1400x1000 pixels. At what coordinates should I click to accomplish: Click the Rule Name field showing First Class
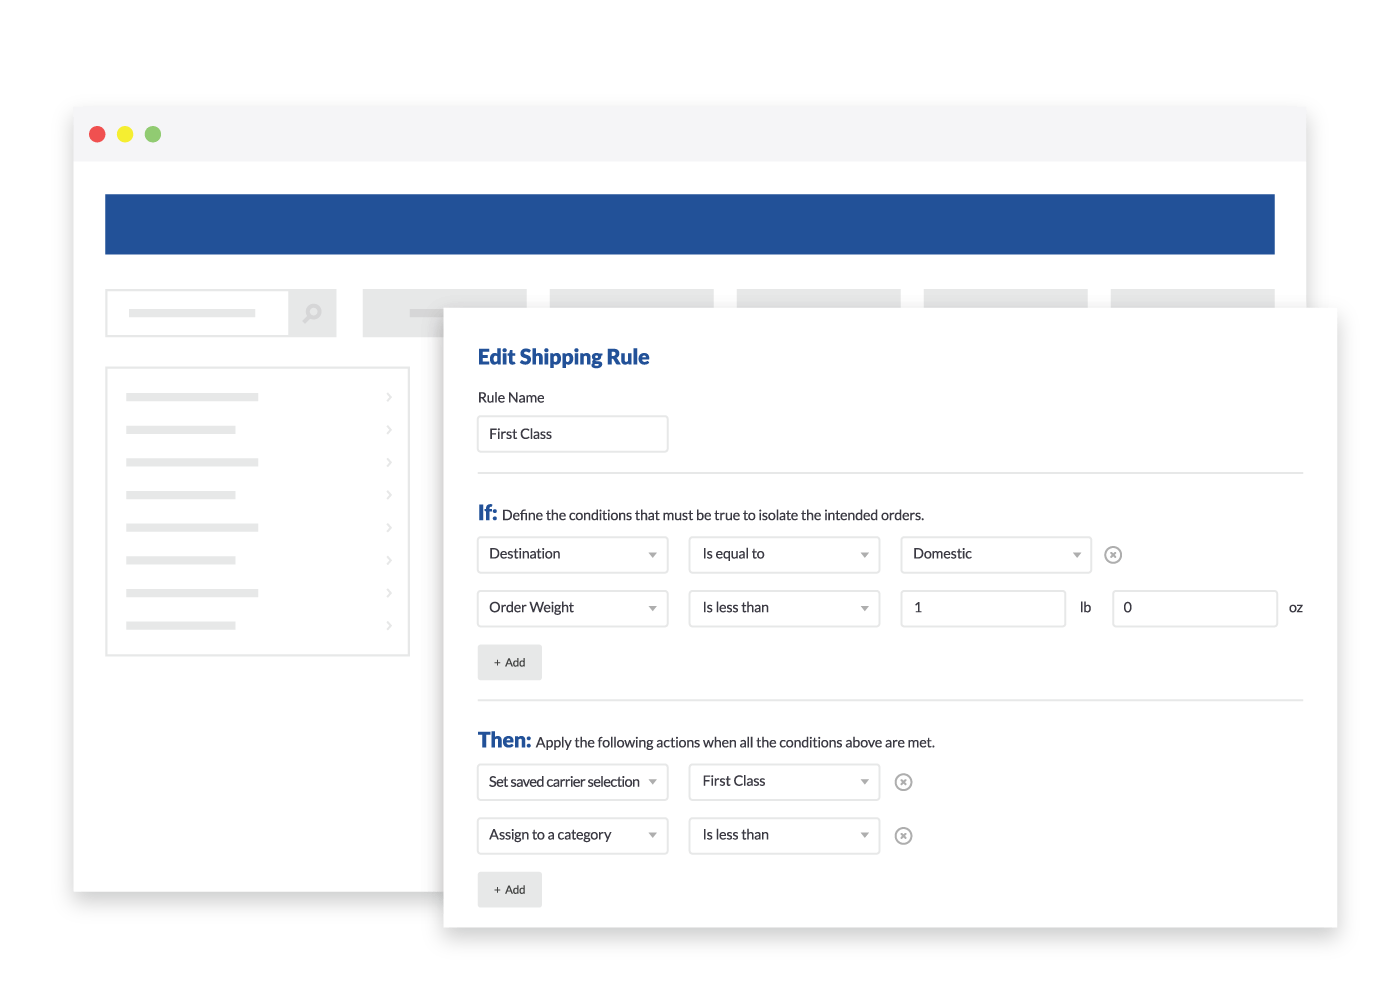coord(572,433)
